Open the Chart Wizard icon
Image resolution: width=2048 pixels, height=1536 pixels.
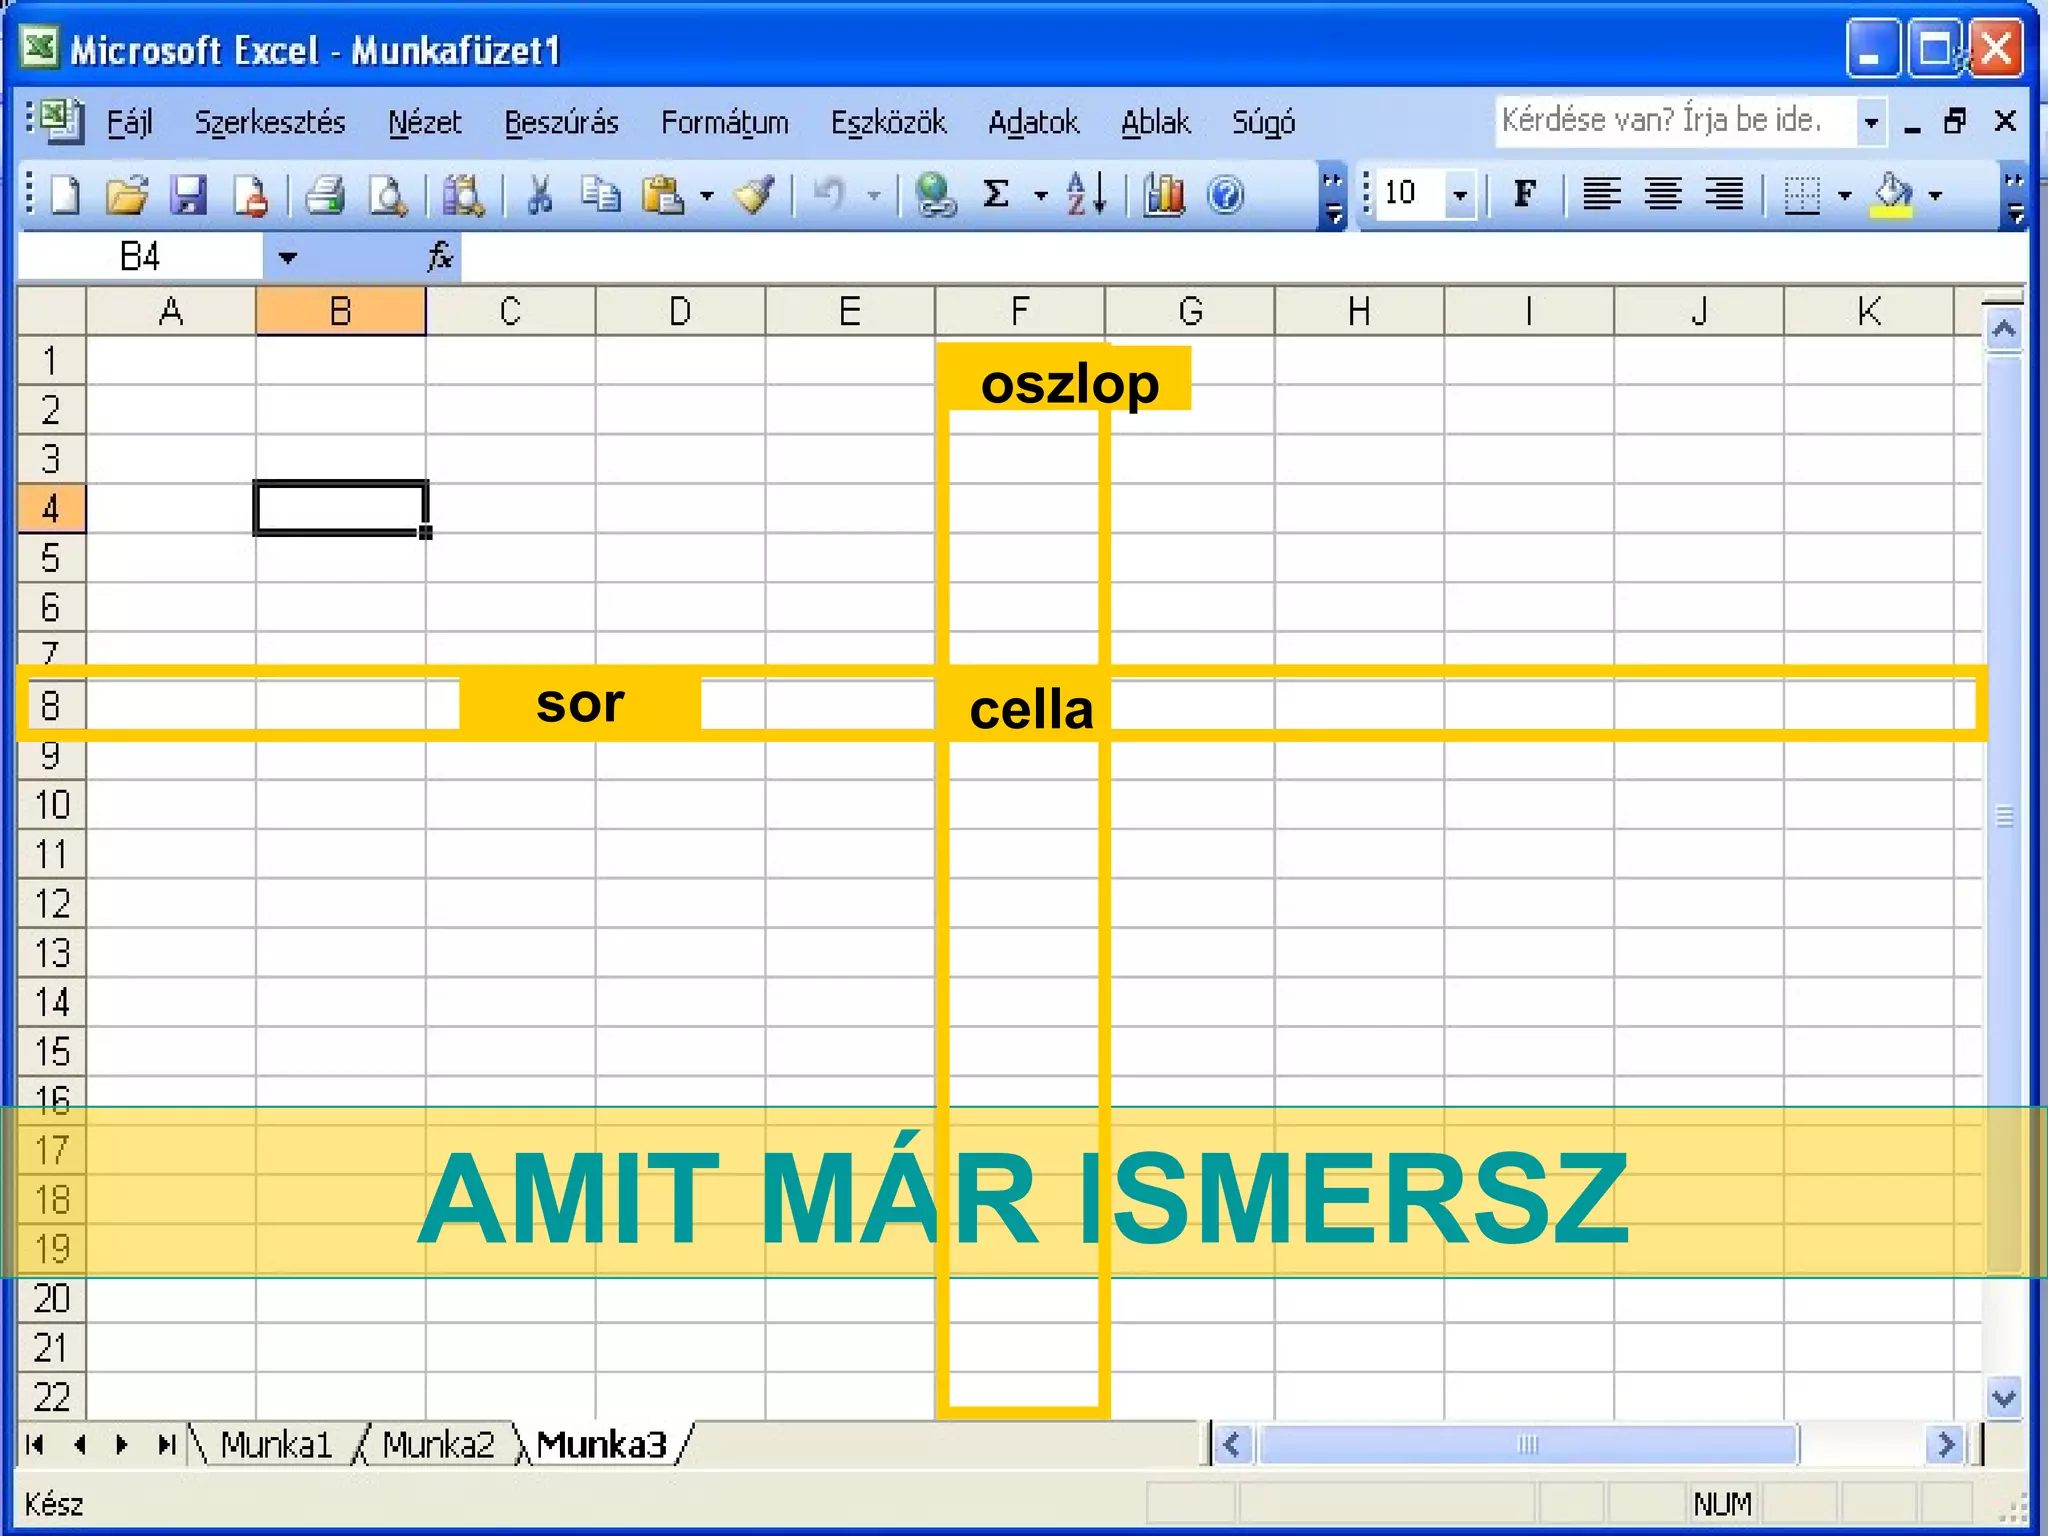pyautogui.click(x=1164, y=194)
